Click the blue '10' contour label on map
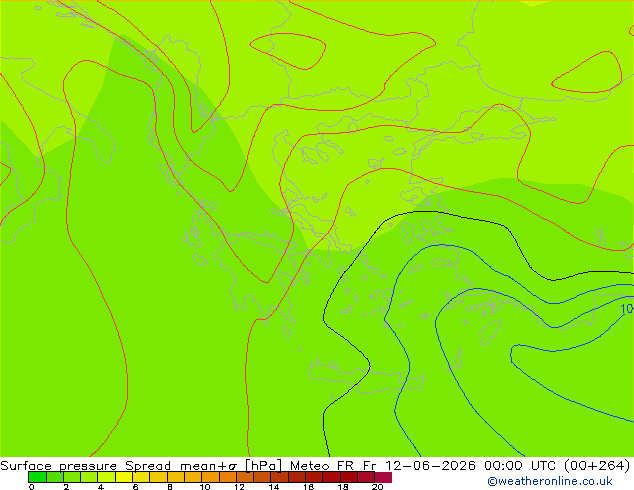 coord(627,309)
